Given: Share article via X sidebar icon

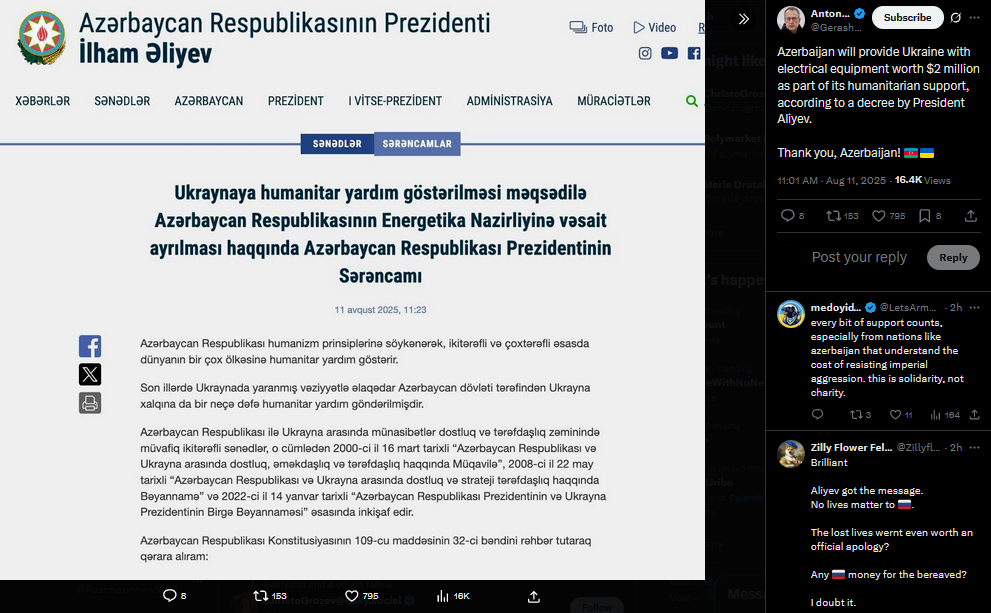Looking at the screenshot, I should point(90,375).
